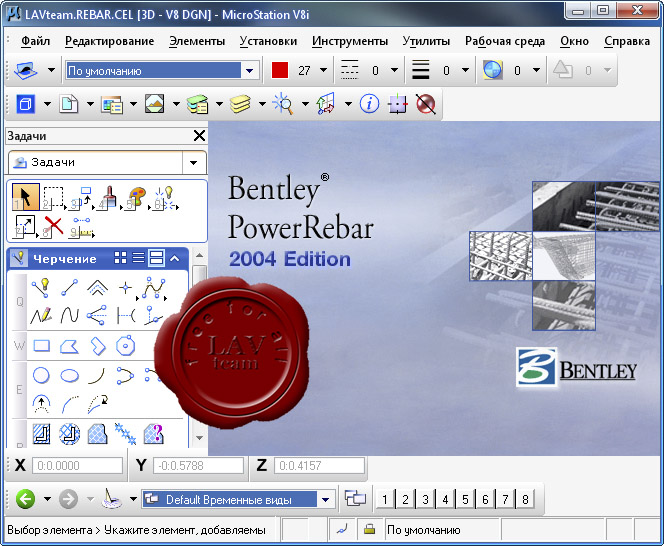The width and height of the screenshot is (664, 546).
Task: Click the red active color swatch
Action: 280,70
